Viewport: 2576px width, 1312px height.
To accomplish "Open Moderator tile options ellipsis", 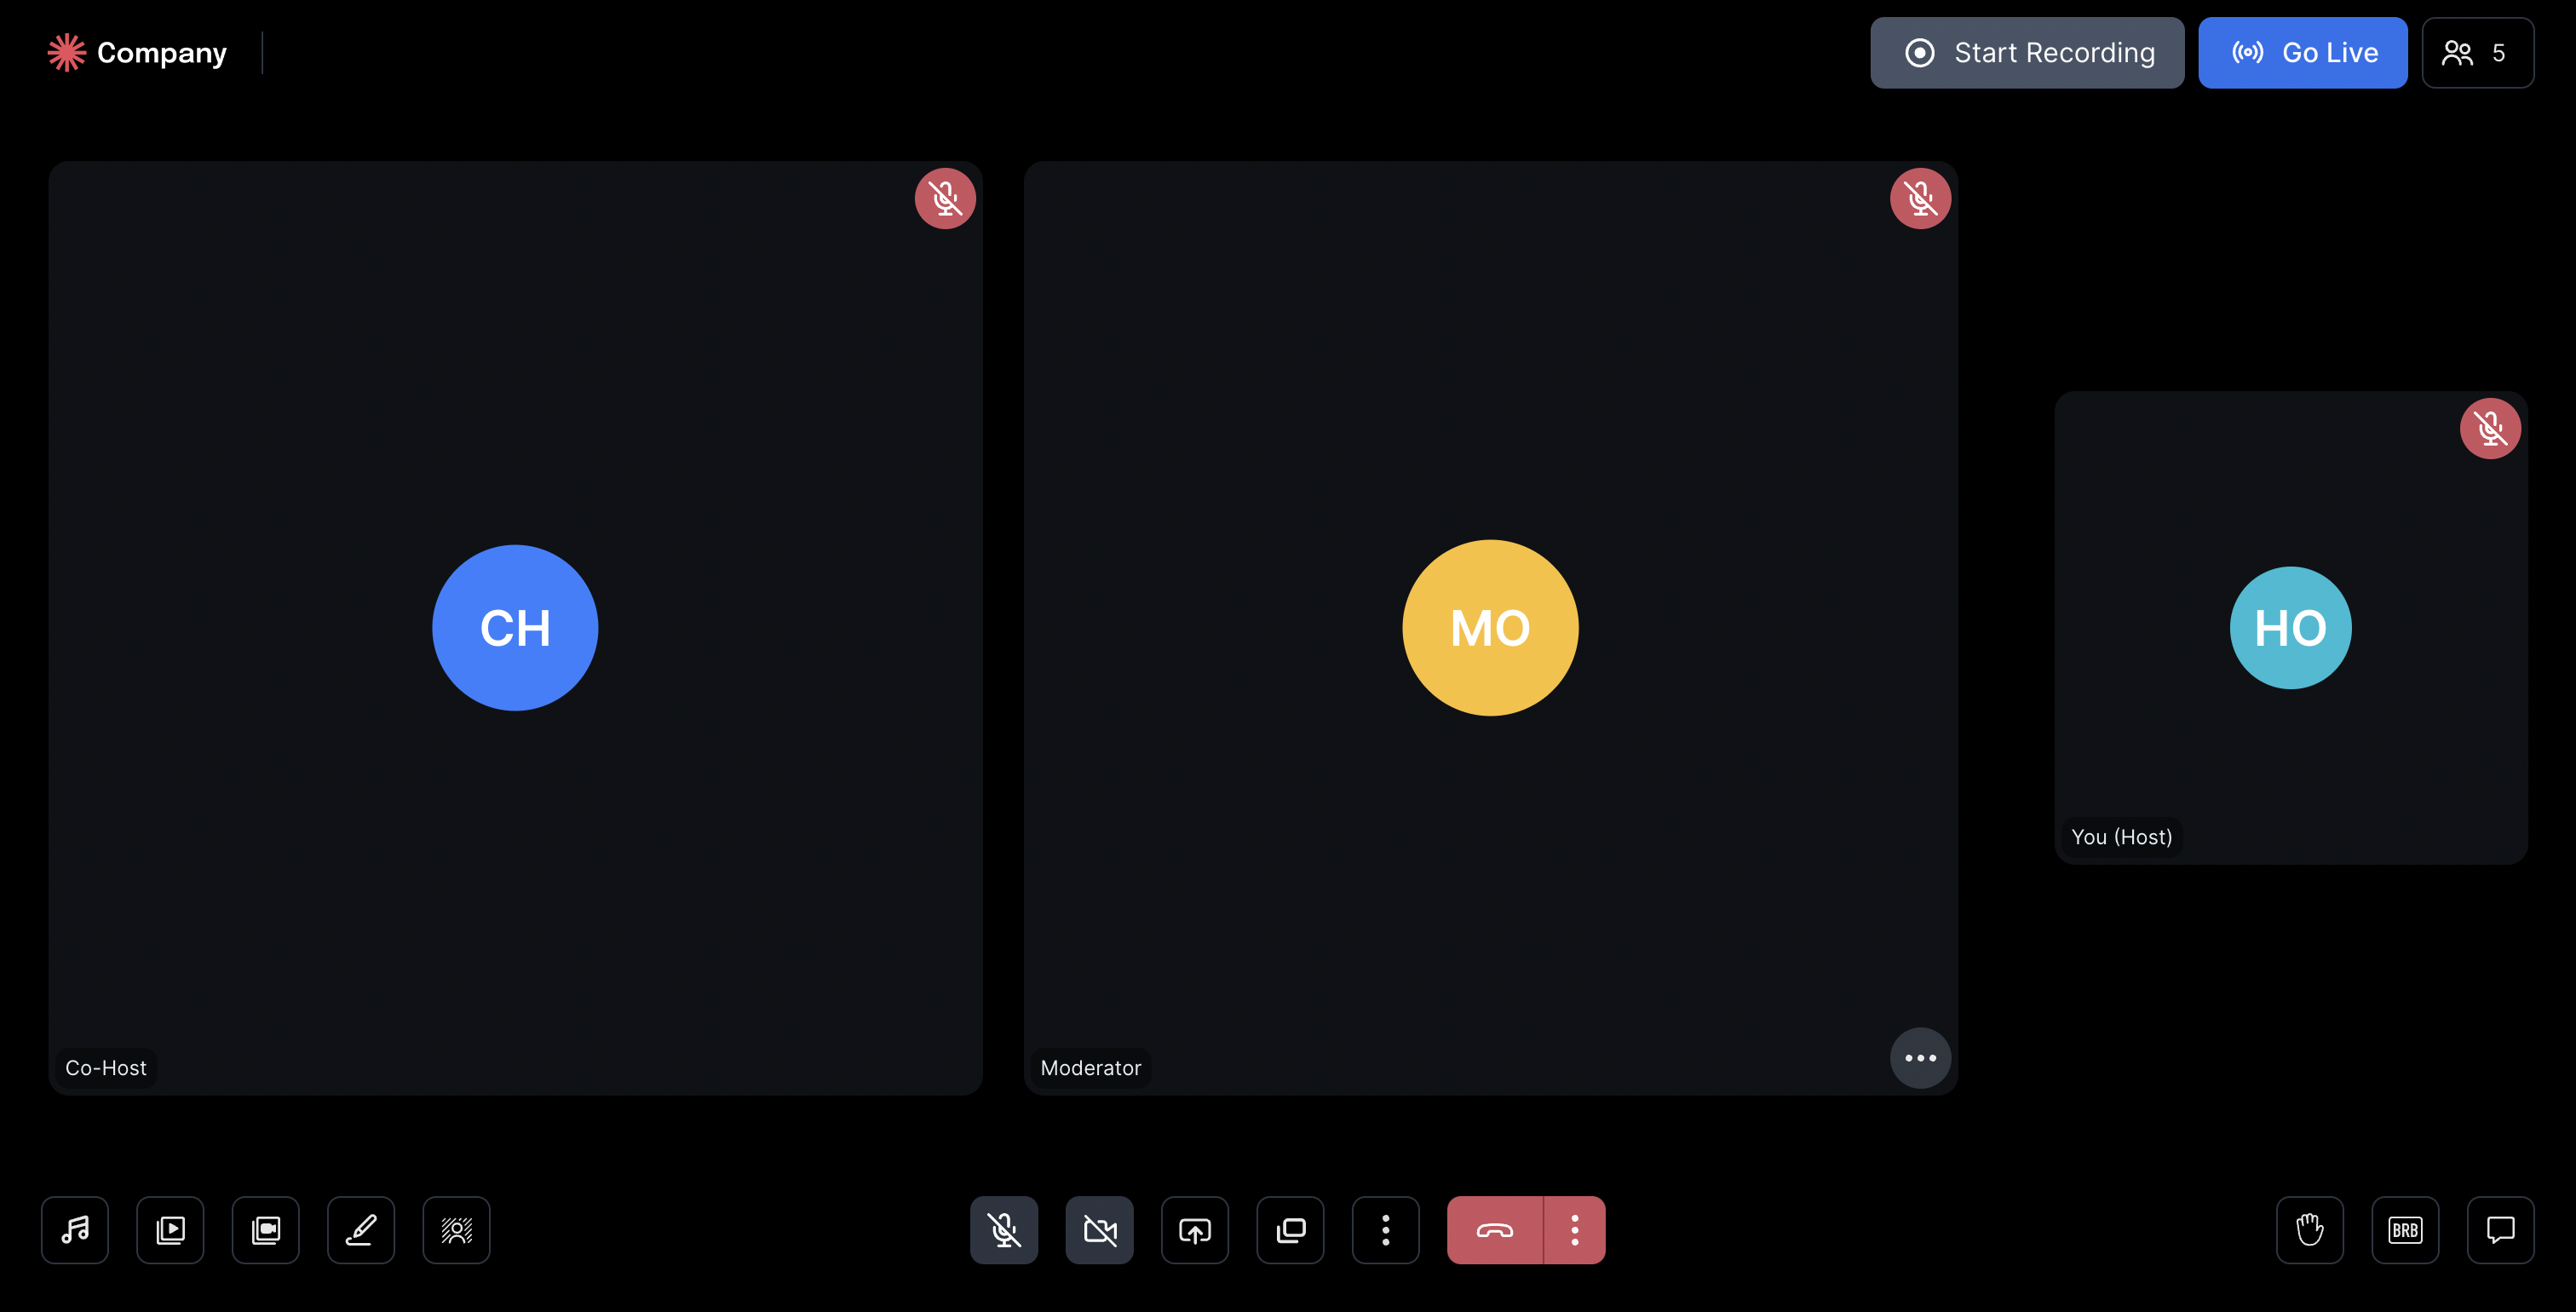I will [1920, 1058].
